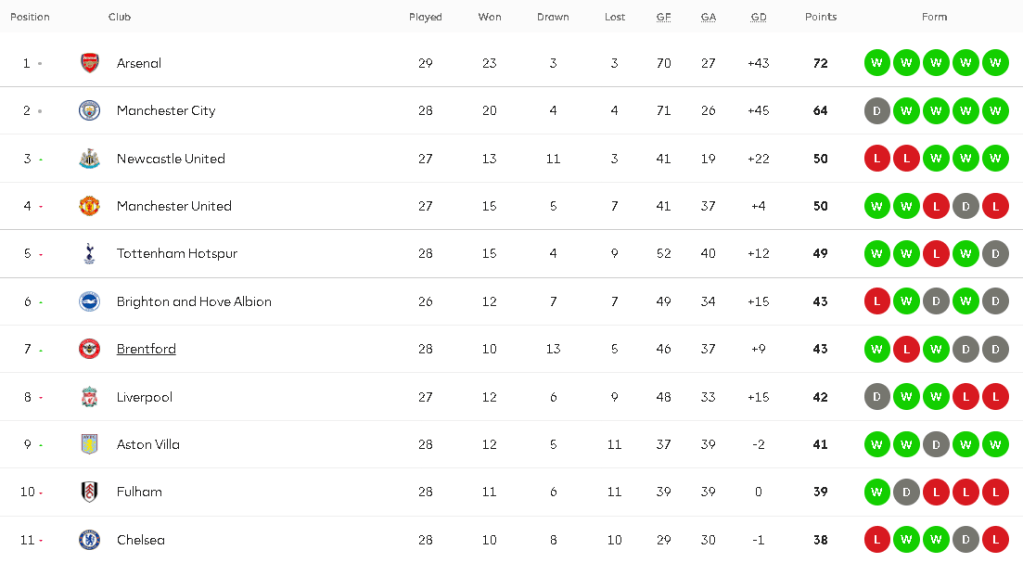Click the GD column header
The height and width of the screenshot is (563, 1023).
tap(758, 17)
